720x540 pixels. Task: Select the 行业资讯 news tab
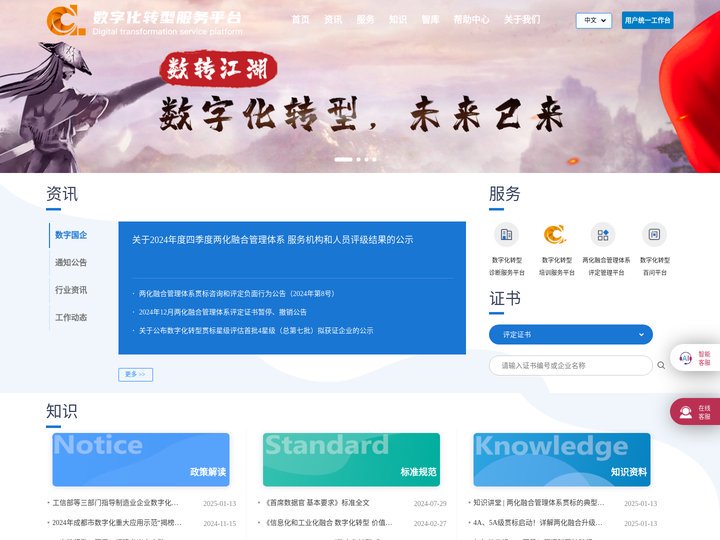click(x=71, y=290)
